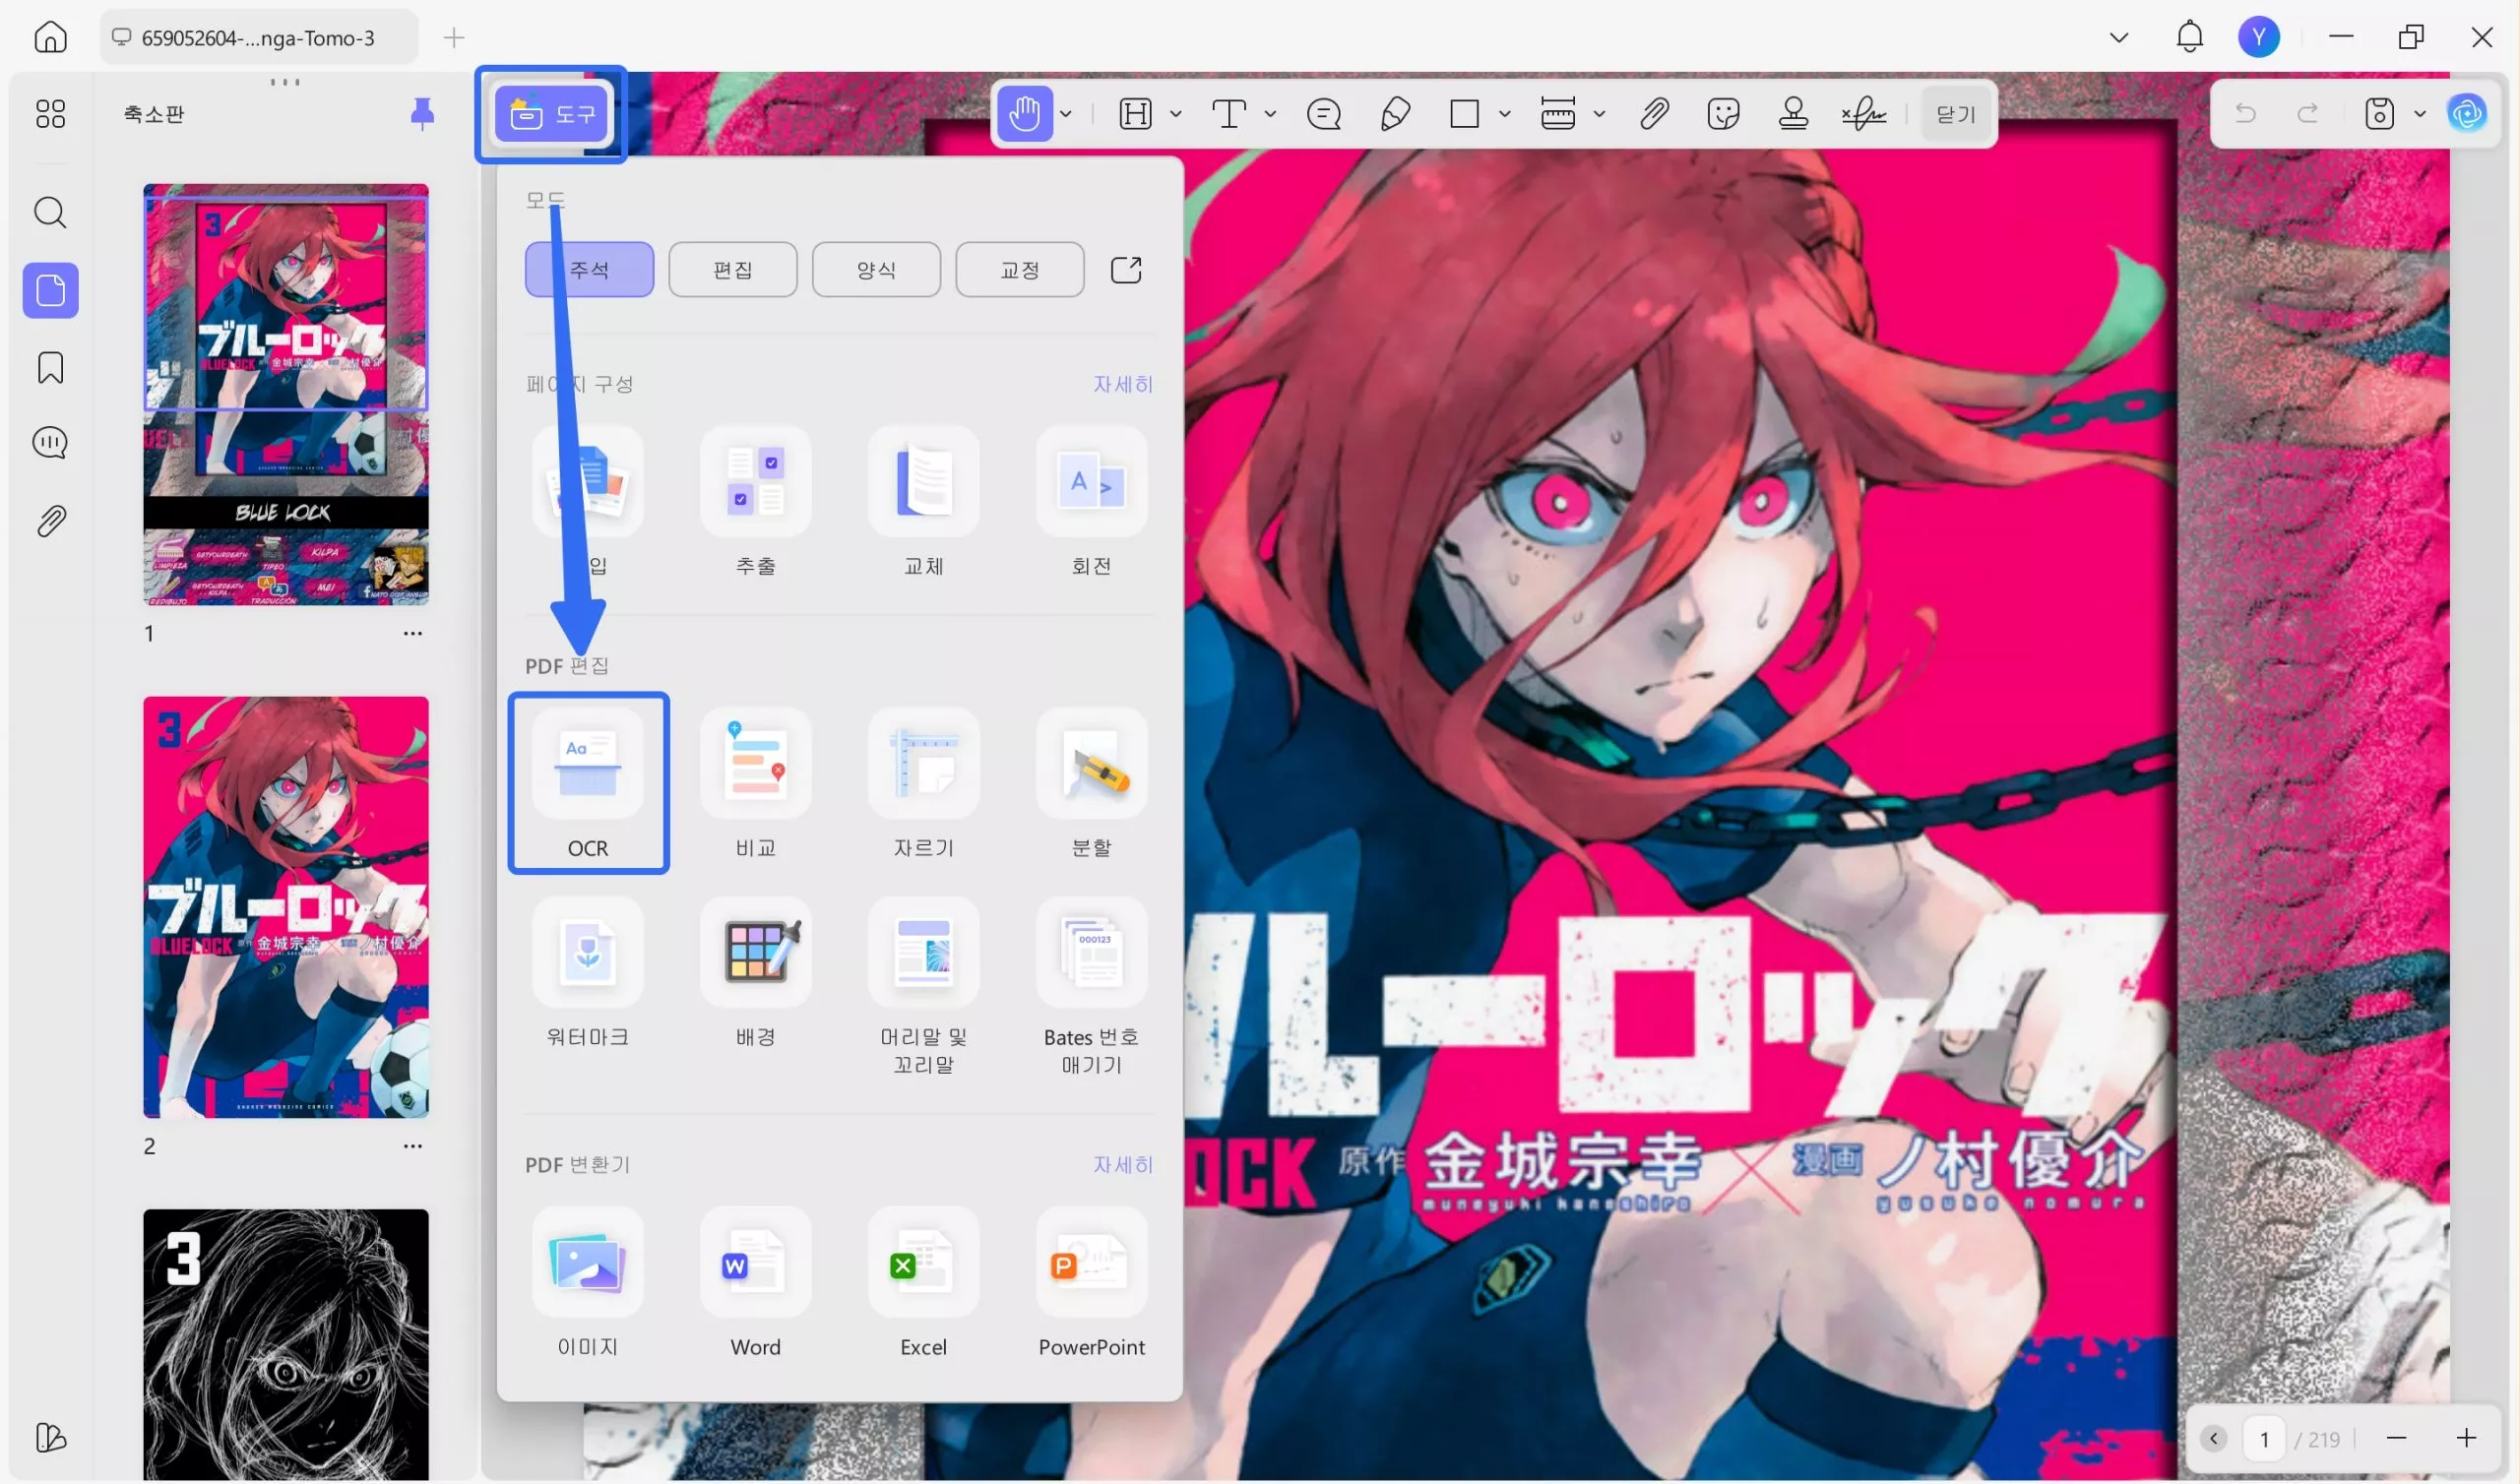Viewport: 2520px width, 1484px height.
Task: Click the 닫기 (close) toolbar button
Action: point(1955,114)
